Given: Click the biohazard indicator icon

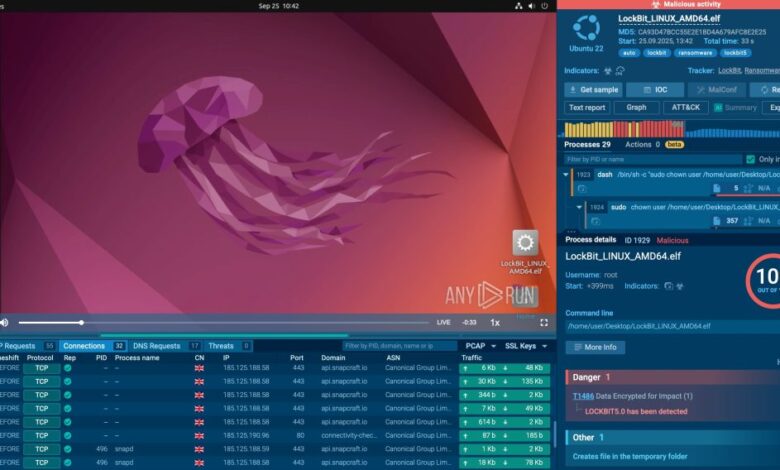Looking at the screenshot, I should (607, 71).
